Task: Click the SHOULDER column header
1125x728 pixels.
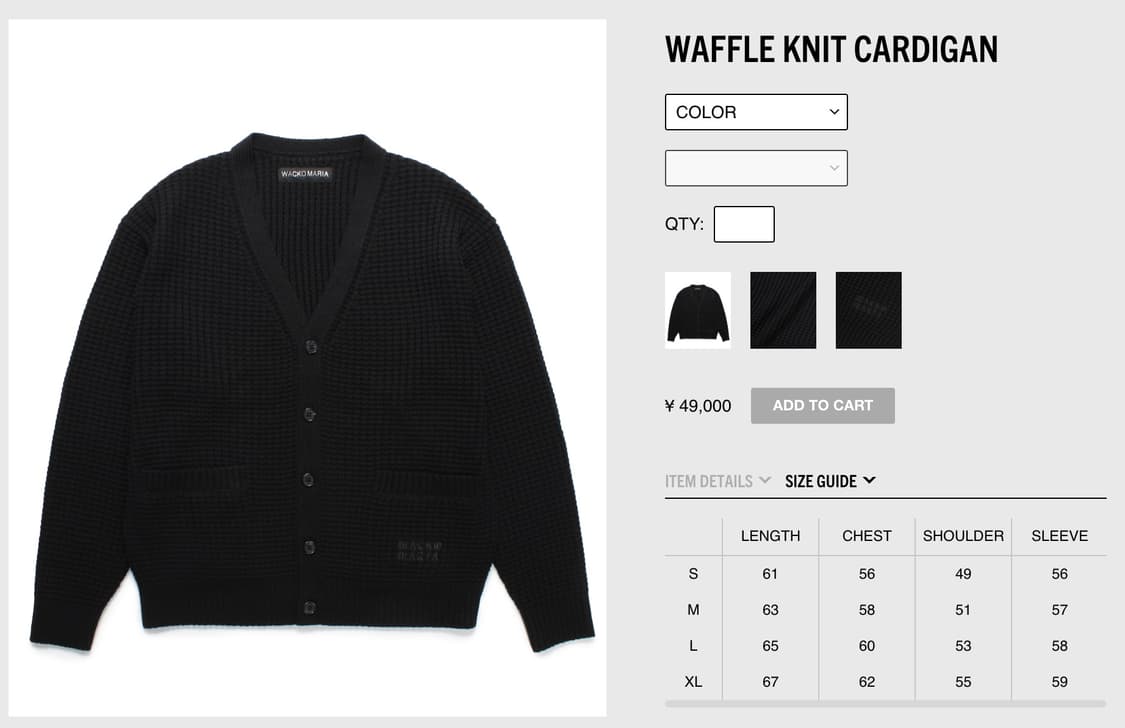Action: pyautogui.click(x=964, y=536)
